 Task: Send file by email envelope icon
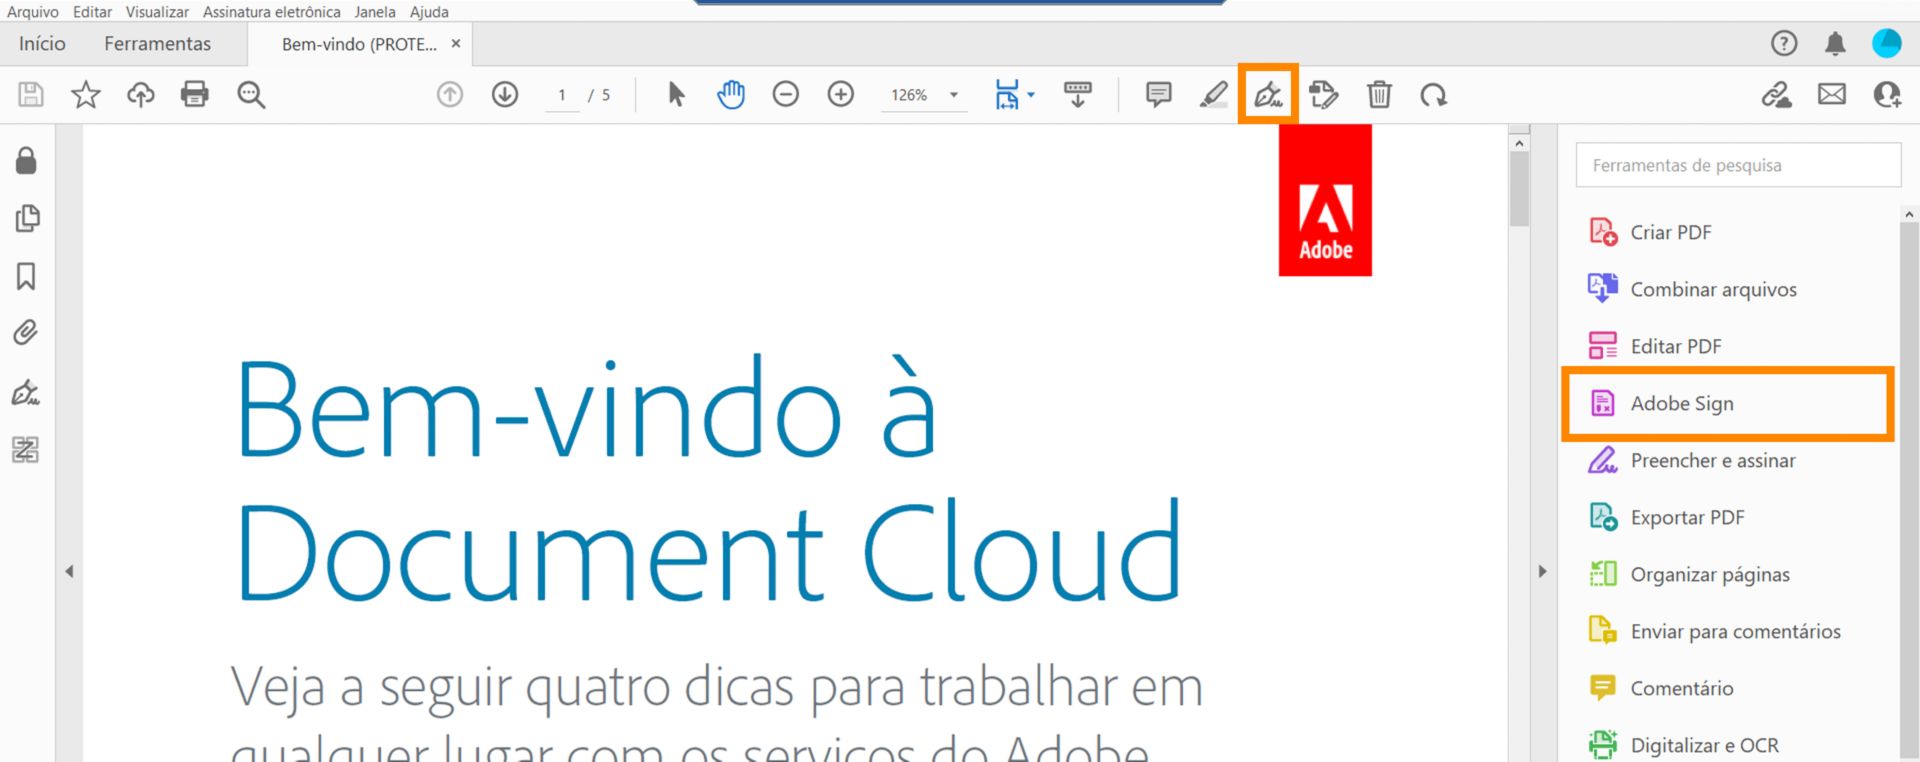pyautogui.click(x=1832, y=95)
